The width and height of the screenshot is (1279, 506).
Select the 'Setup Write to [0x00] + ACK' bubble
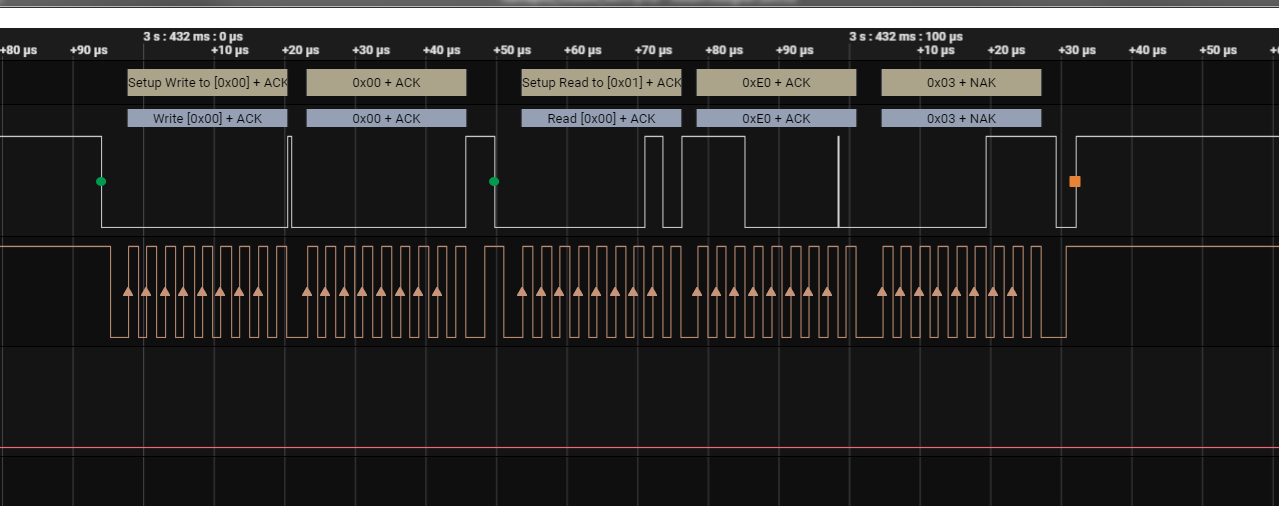tap(207, 83)
